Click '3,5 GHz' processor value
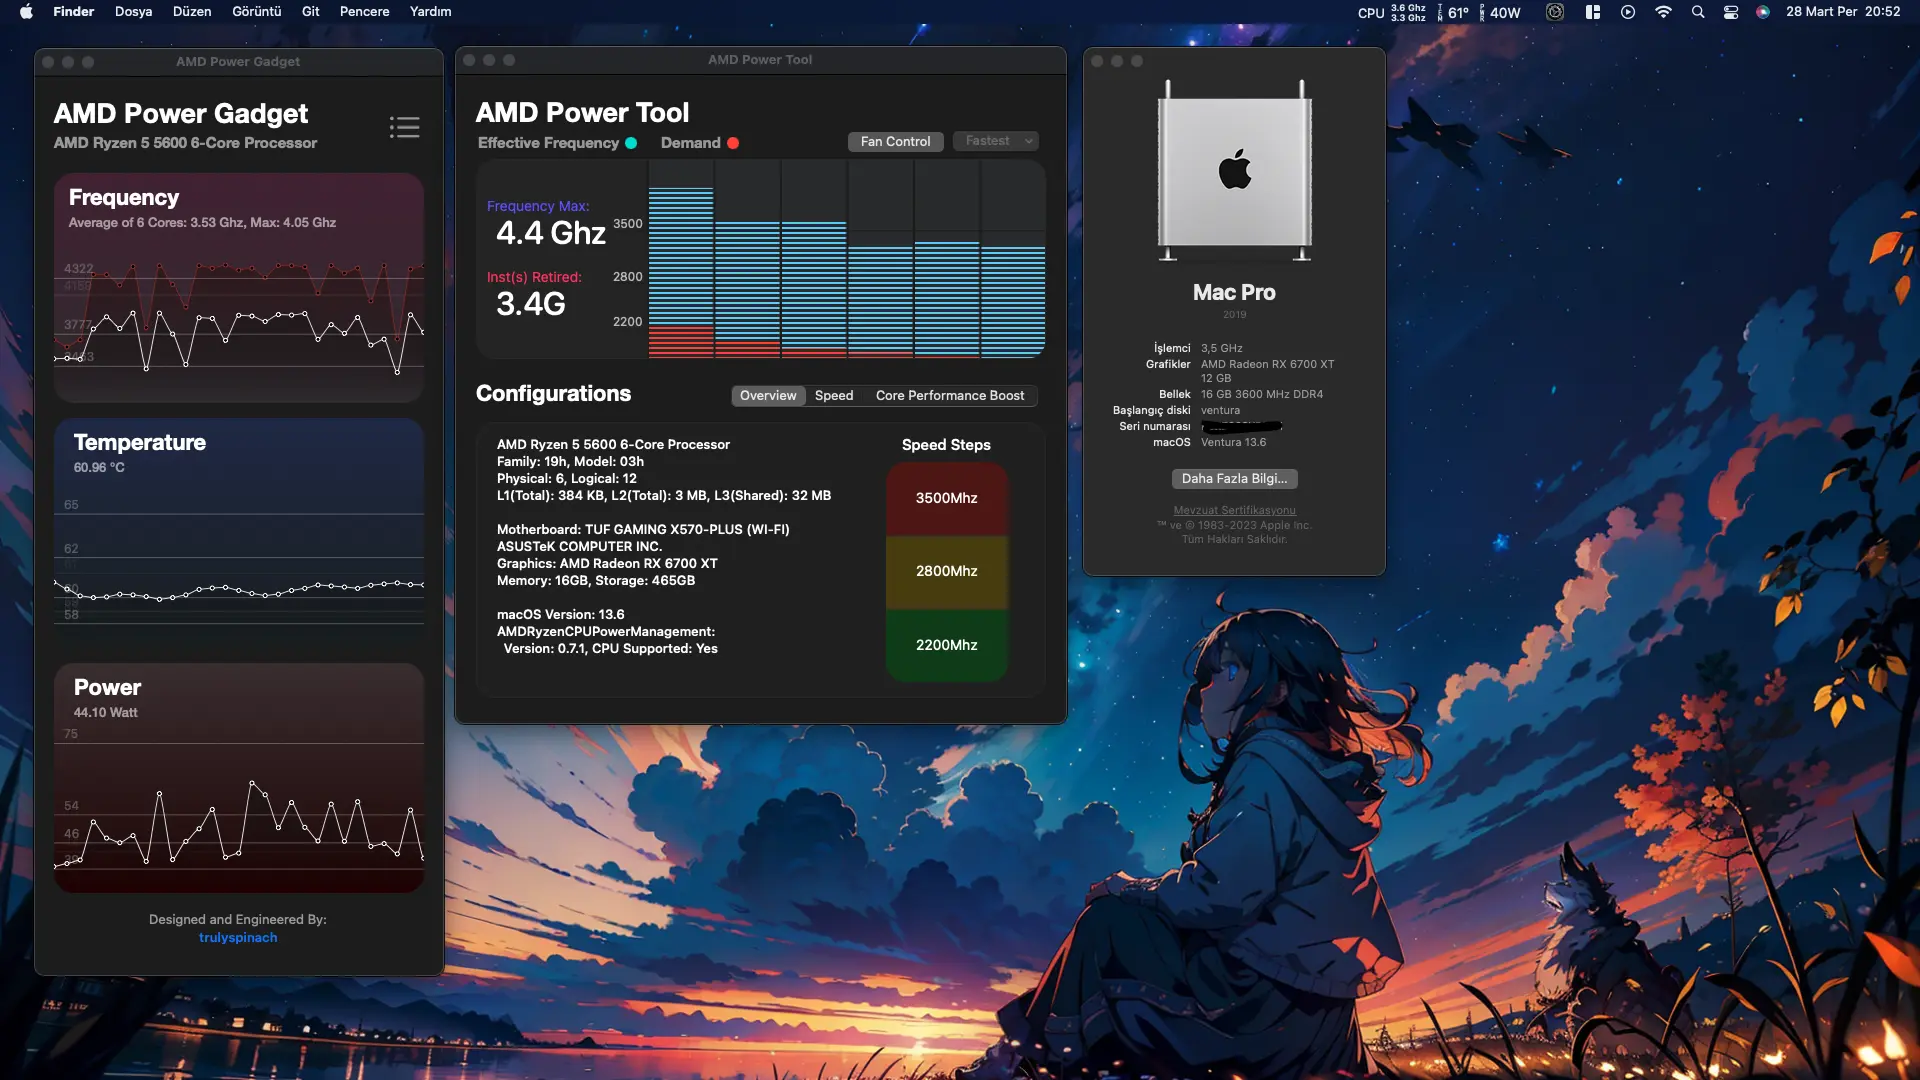Image resolution: width=1920 pixels, height=1080 pixels. 1222,348
